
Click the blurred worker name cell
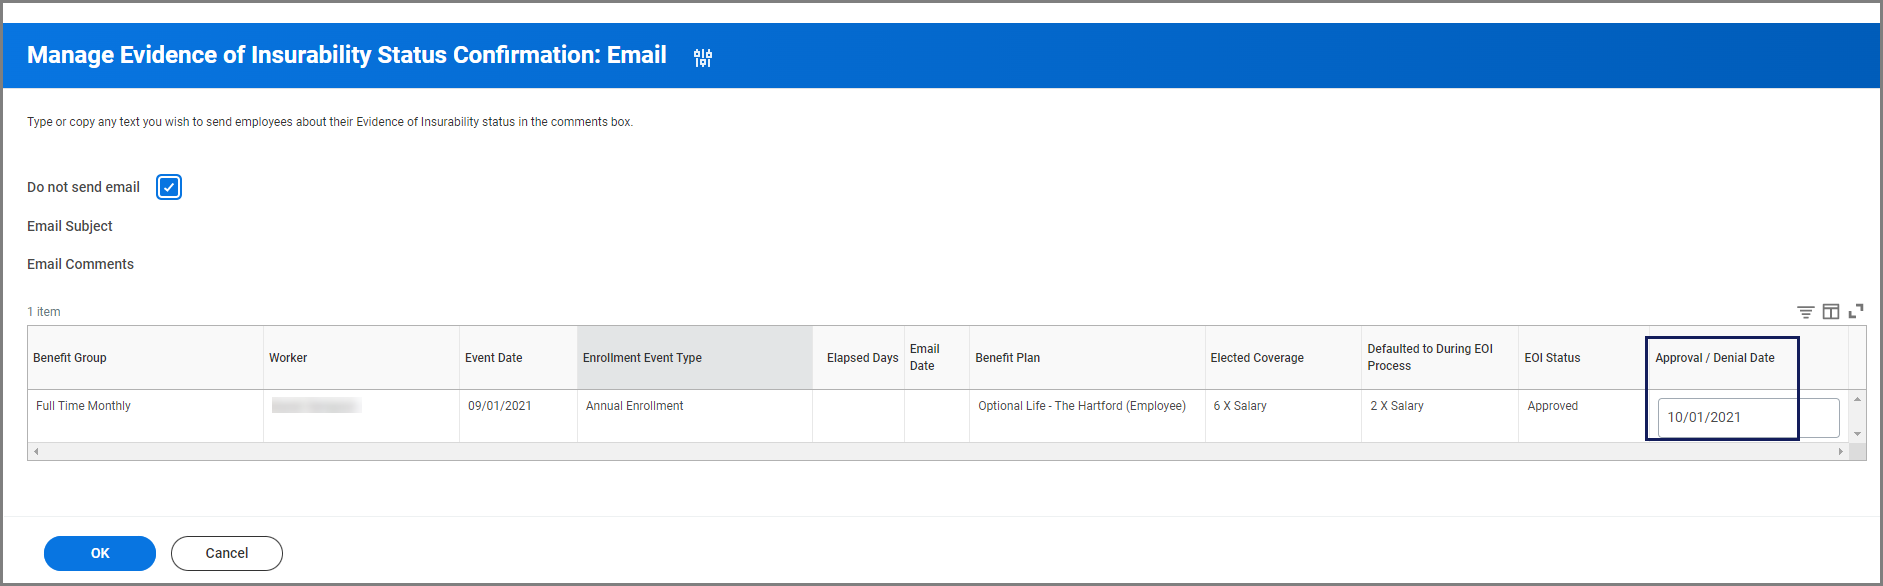pyautogui.click(x=316, y=406)
